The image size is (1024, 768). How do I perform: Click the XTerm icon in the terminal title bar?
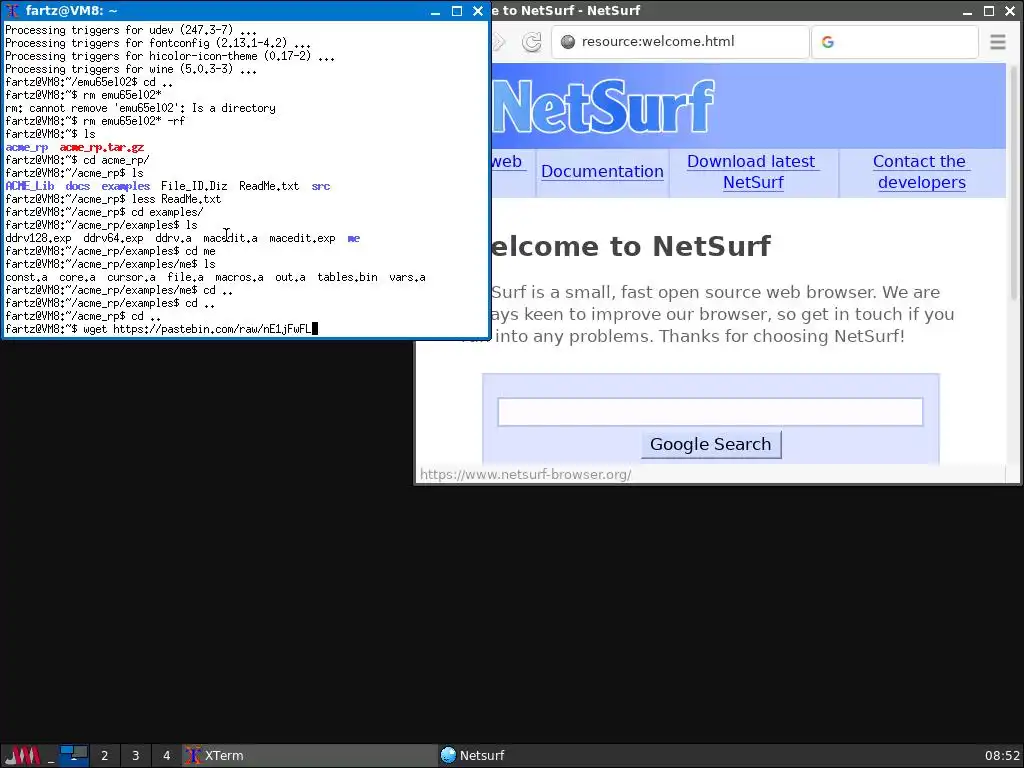[12, 11]
